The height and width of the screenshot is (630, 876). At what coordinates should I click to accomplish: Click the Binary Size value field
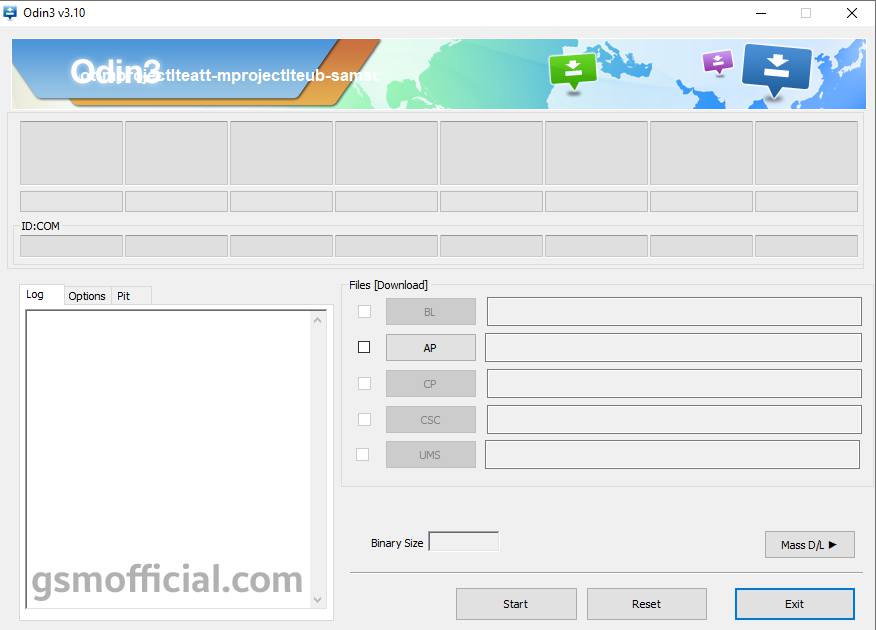click(x=464, y=541)
